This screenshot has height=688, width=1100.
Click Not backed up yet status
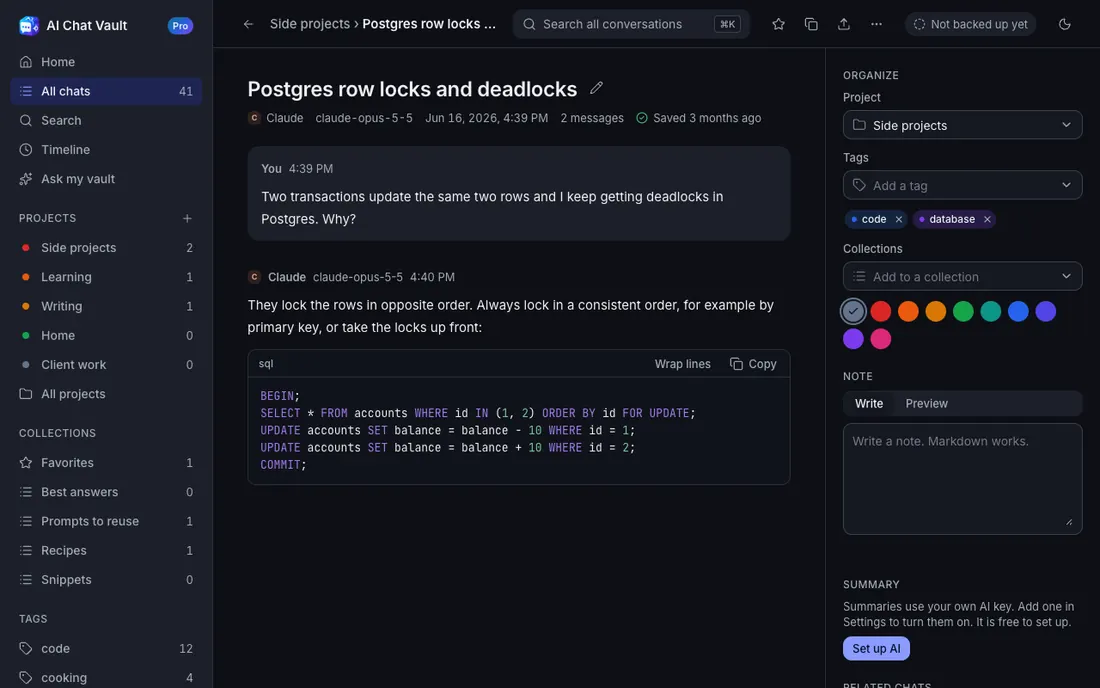click(x=970, y=24)
